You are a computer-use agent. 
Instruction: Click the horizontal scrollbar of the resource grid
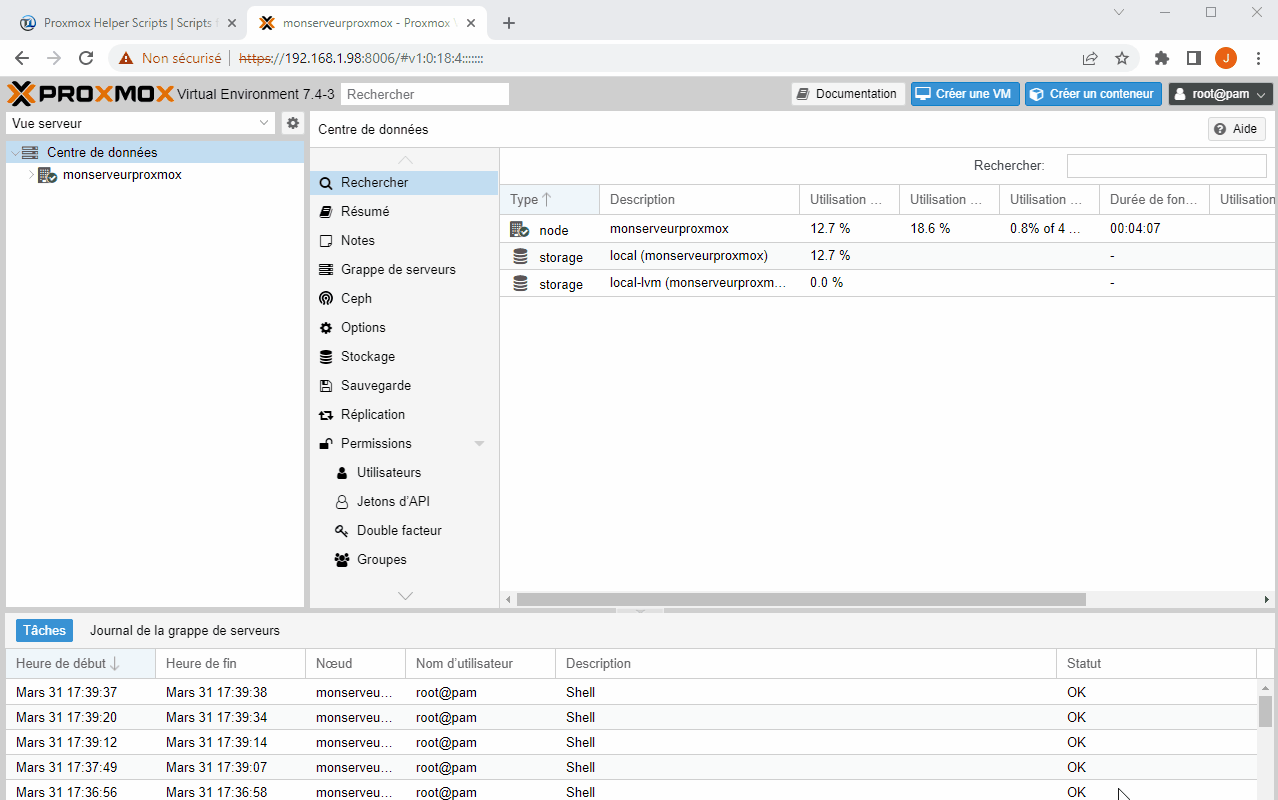(x=800, y=599)
